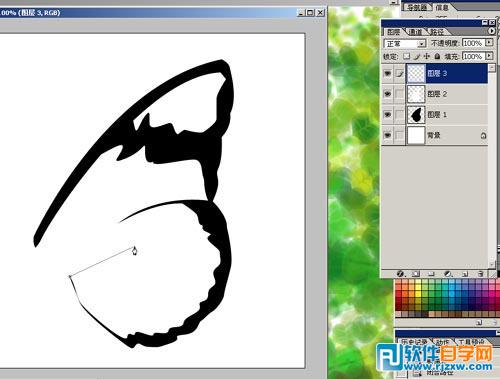Minimize the Layers panel
This screenshot has width=500, height=379.
pyautogui.click(x=485, y=22)
